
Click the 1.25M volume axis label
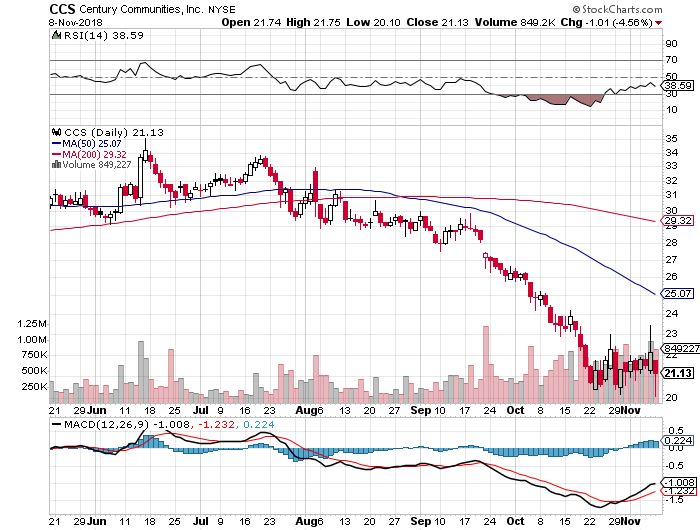coord(32,323)
